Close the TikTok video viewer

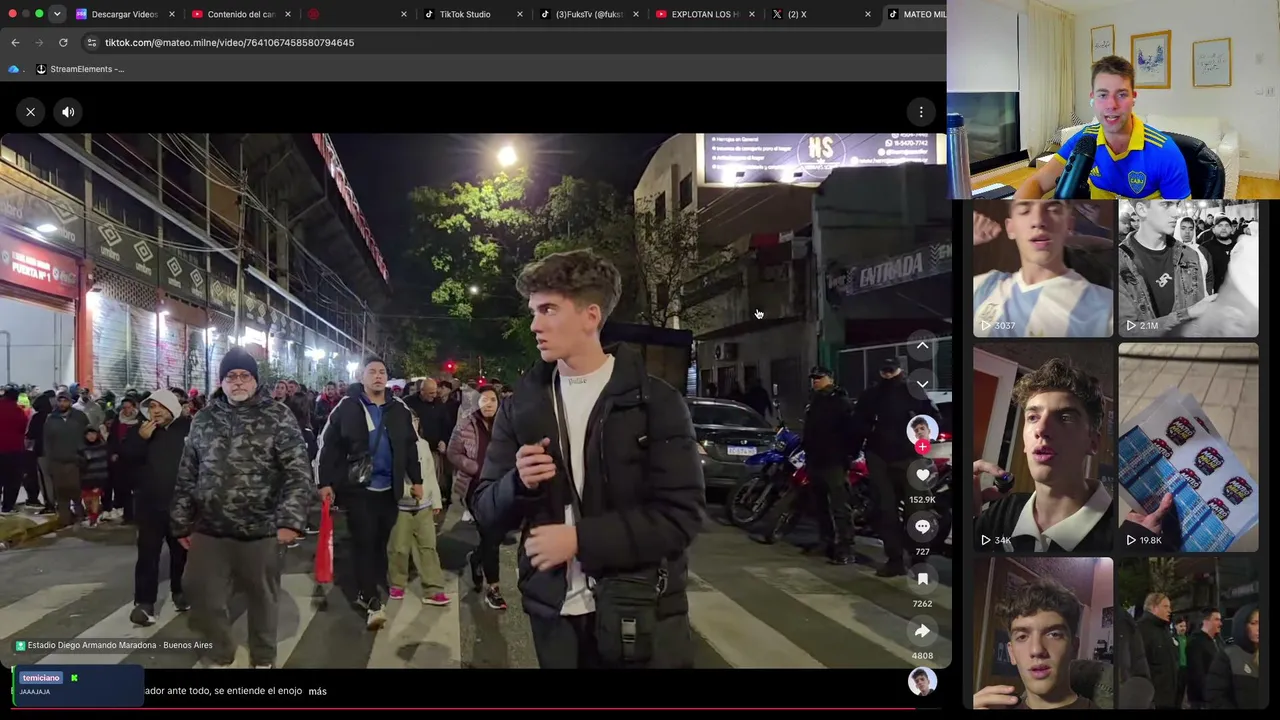(x=30, y=112)
